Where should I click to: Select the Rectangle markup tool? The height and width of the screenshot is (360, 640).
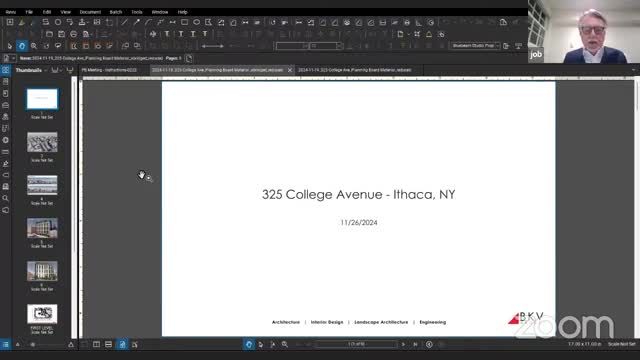click(184, 22)
